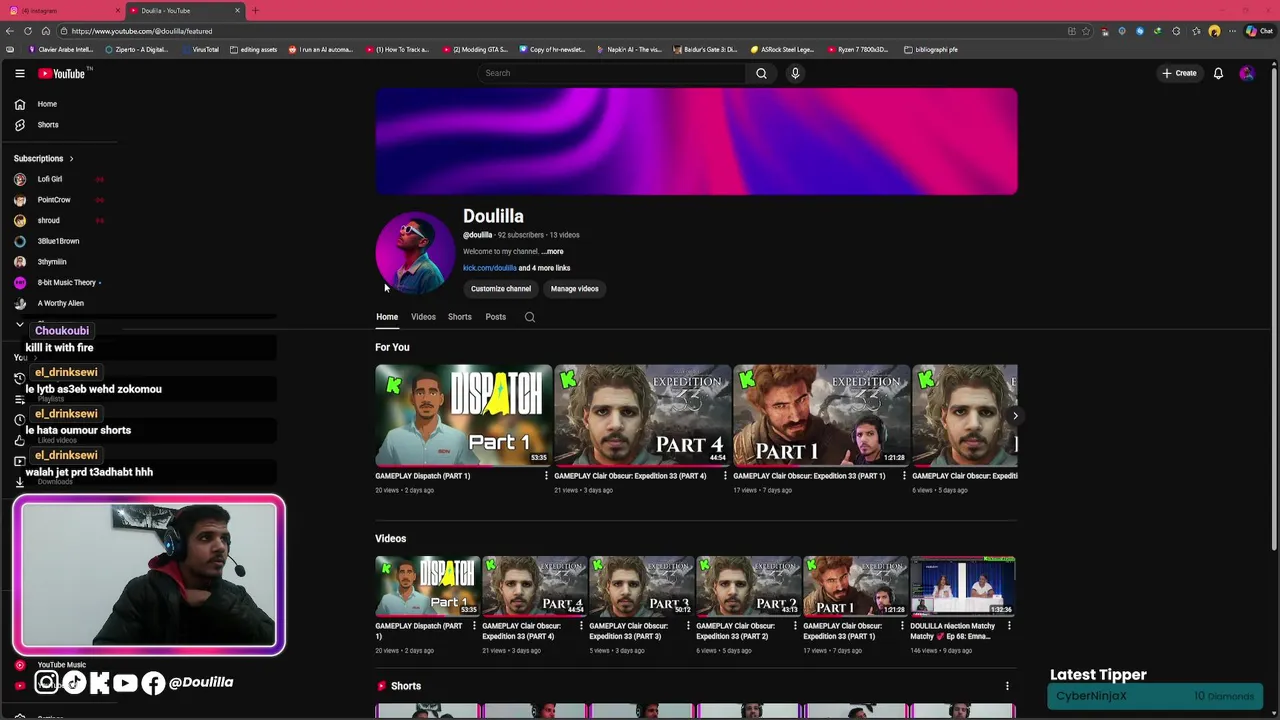Open the YouTube hamburger guide menu

pyautogui.click(x=19, y=73)
